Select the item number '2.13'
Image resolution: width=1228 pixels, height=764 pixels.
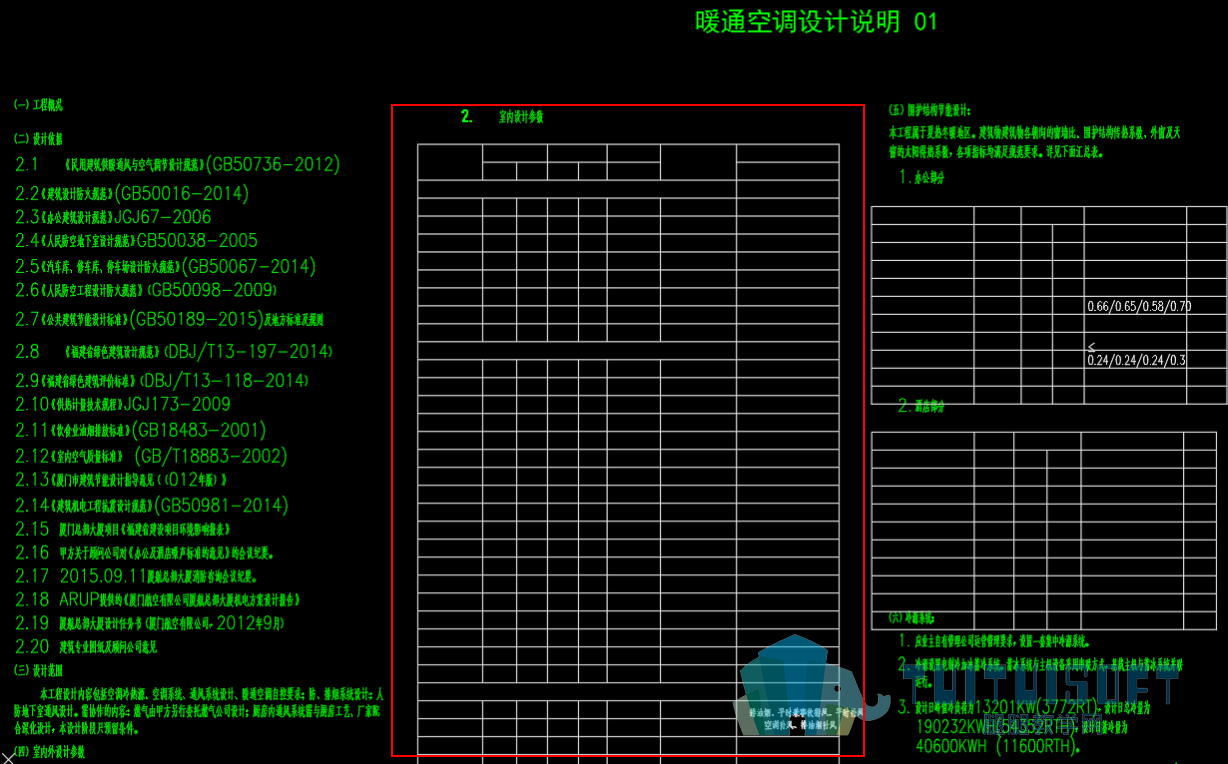click(x=32, y=480)
